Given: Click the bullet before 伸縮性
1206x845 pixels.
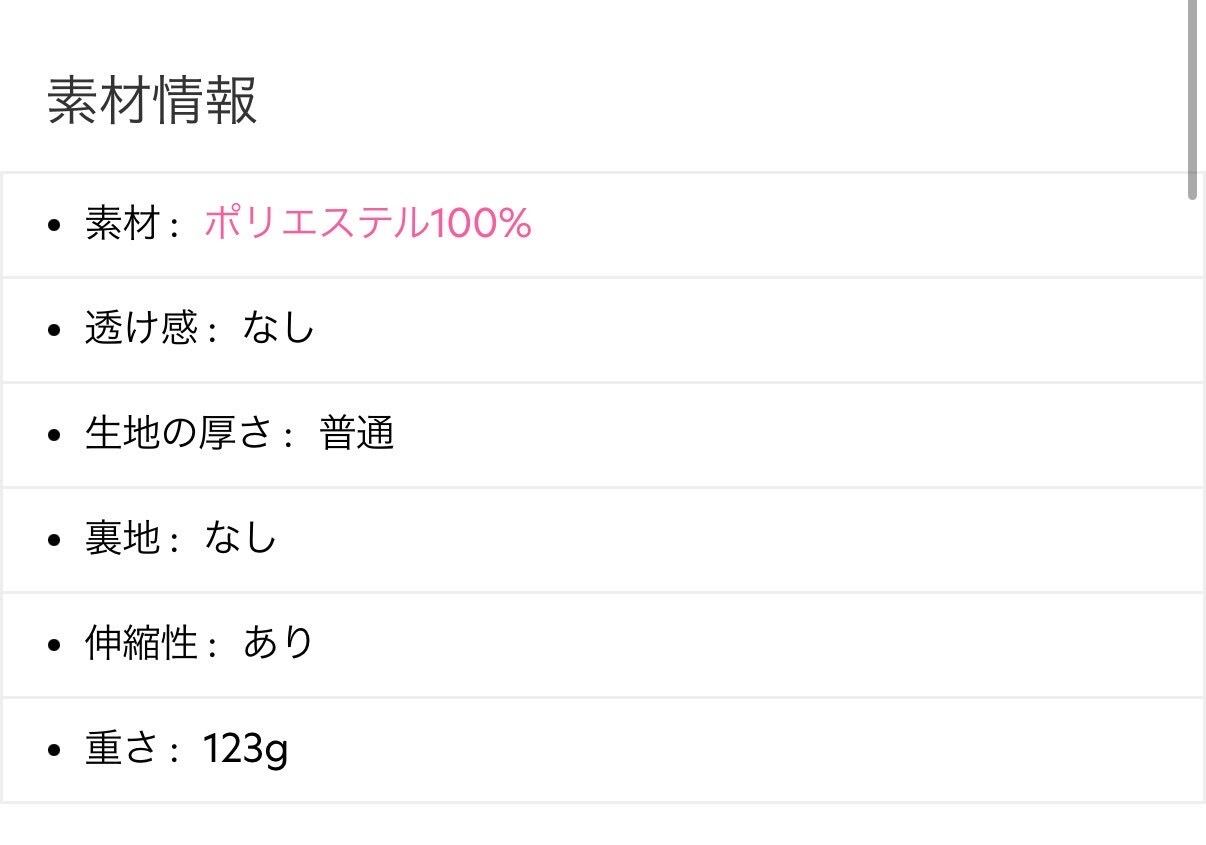Looking at the screenshot, I should [x=55, y=644].
